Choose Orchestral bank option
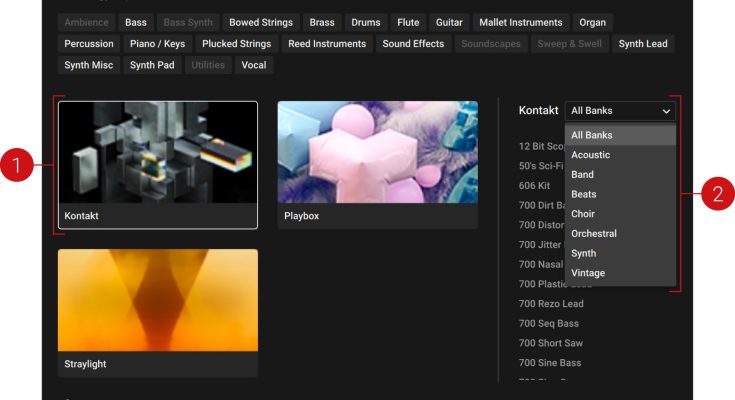 coord(594,234)
